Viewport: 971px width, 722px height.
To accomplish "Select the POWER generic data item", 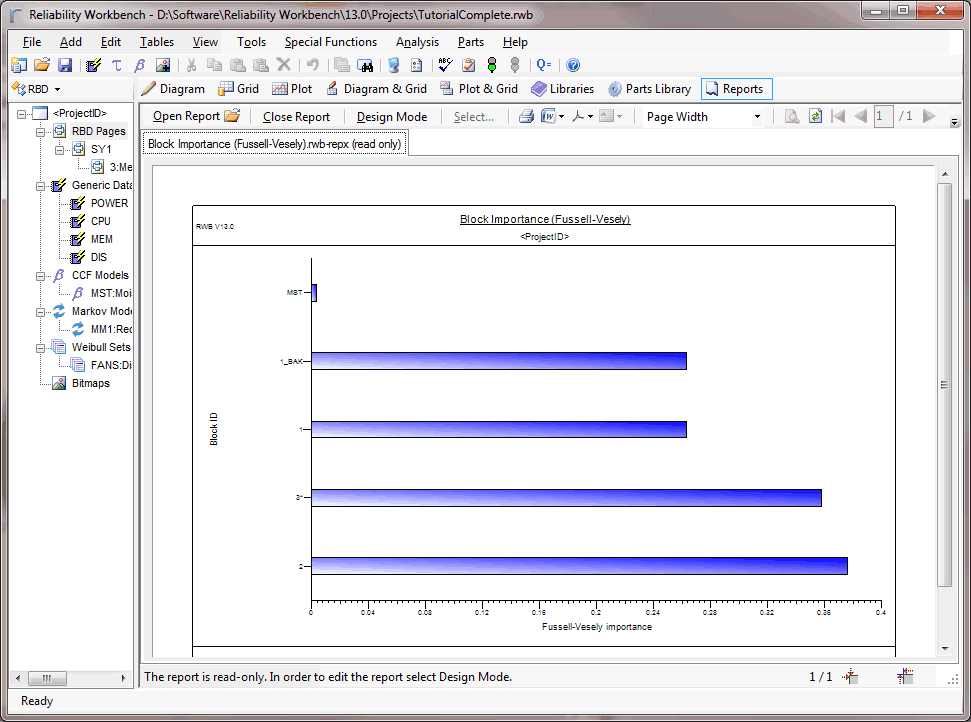I will click(x=109, y=203).
